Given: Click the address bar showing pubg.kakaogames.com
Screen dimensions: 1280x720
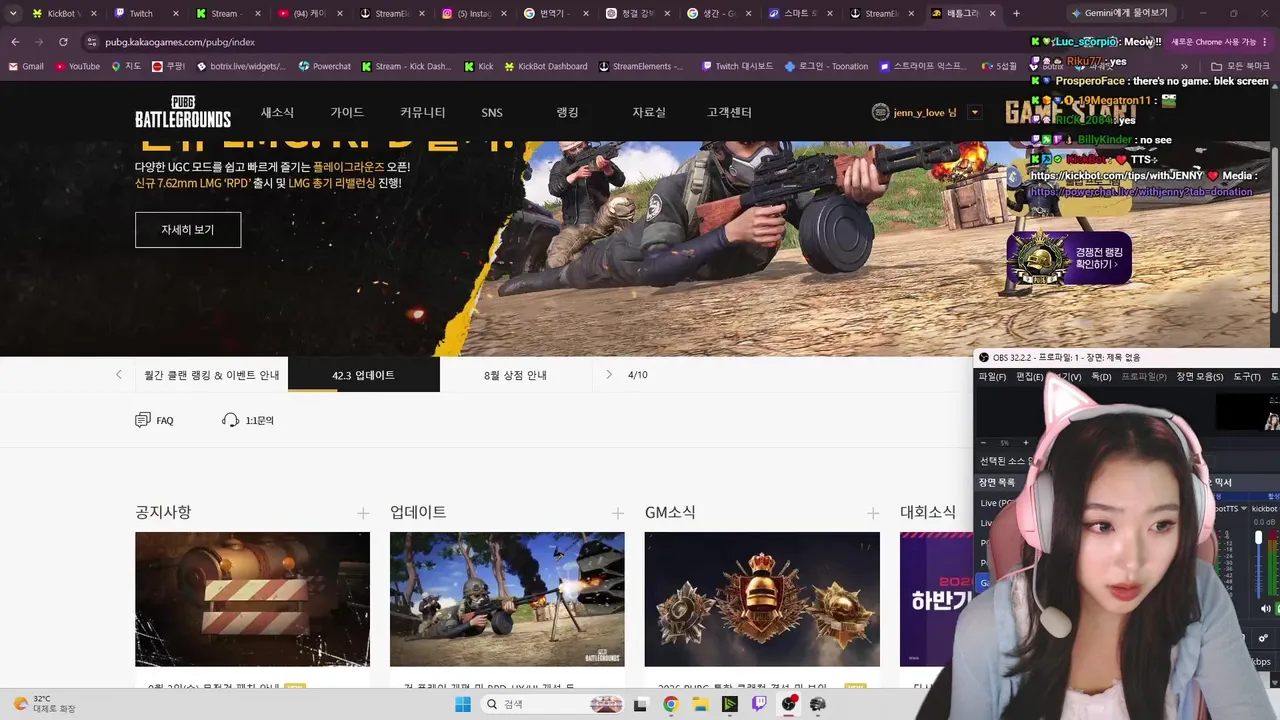Looking at the screenshot, I should click(550, 42).
